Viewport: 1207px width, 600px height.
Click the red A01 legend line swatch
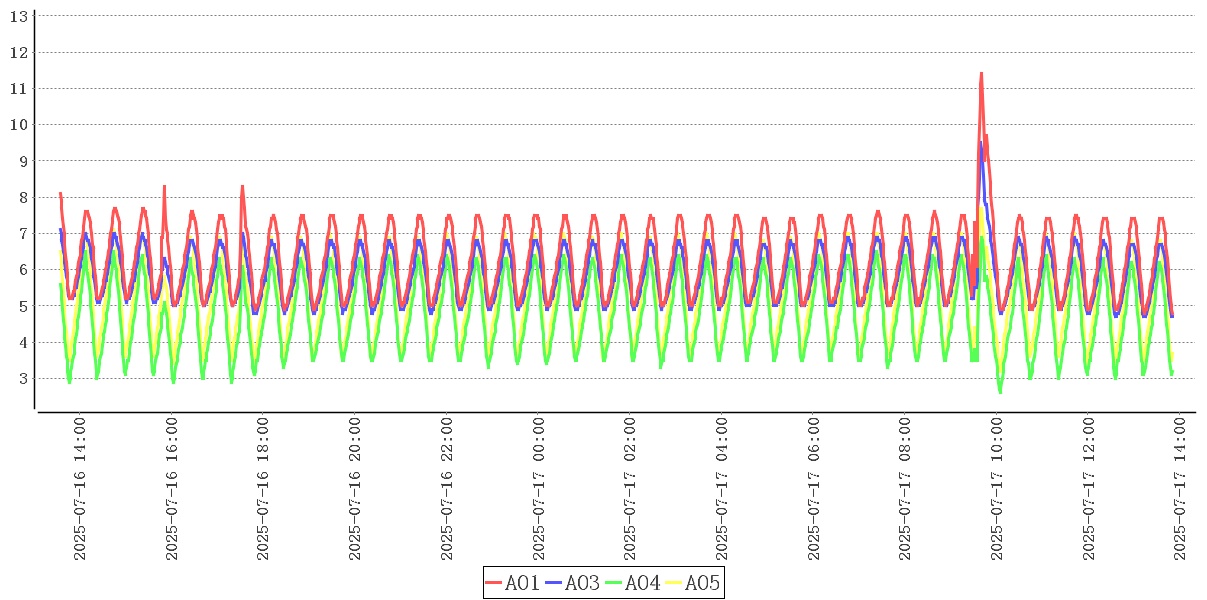pyautogui.click(x=494, y=583)
